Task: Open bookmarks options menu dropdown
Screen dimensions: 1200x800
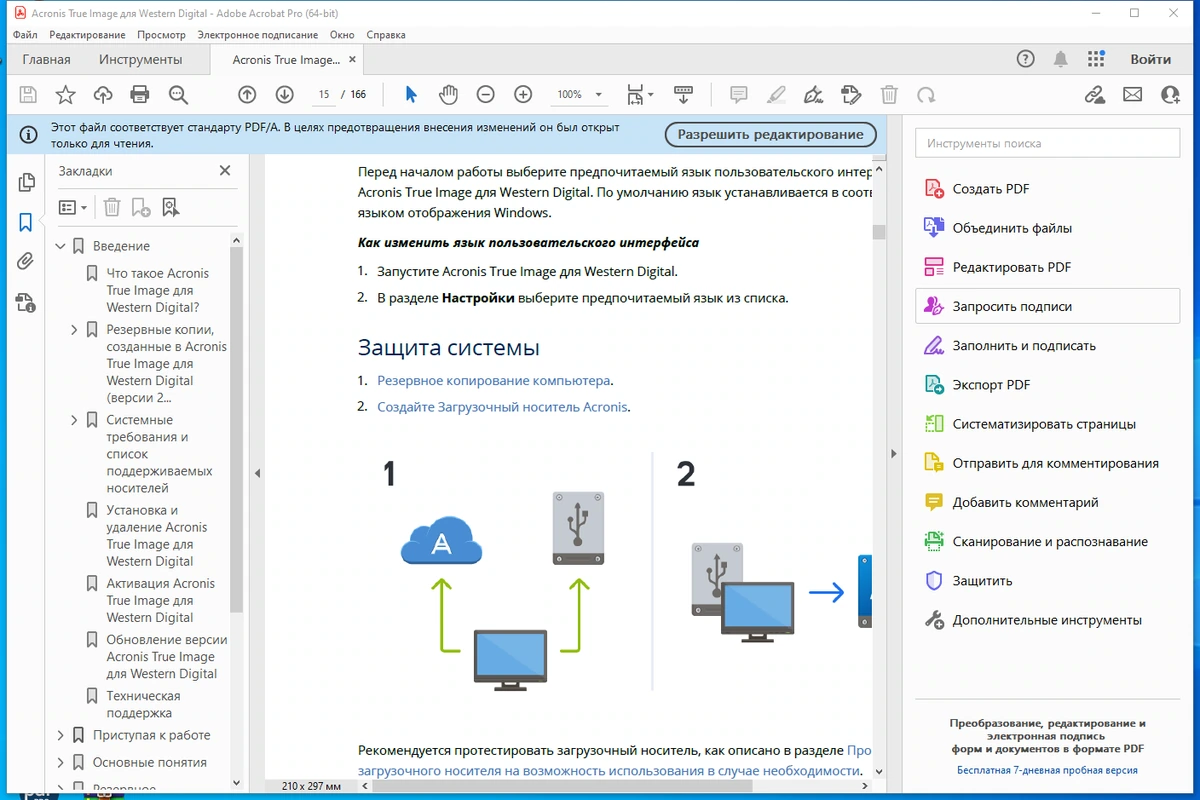Action: point(73,207)
